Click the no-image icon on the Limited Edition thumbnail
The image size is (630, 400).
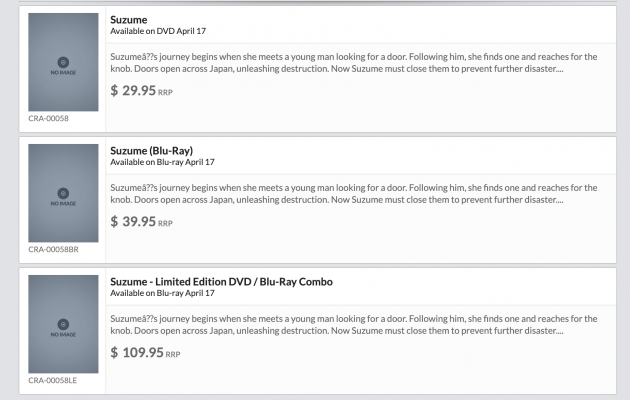63,324
